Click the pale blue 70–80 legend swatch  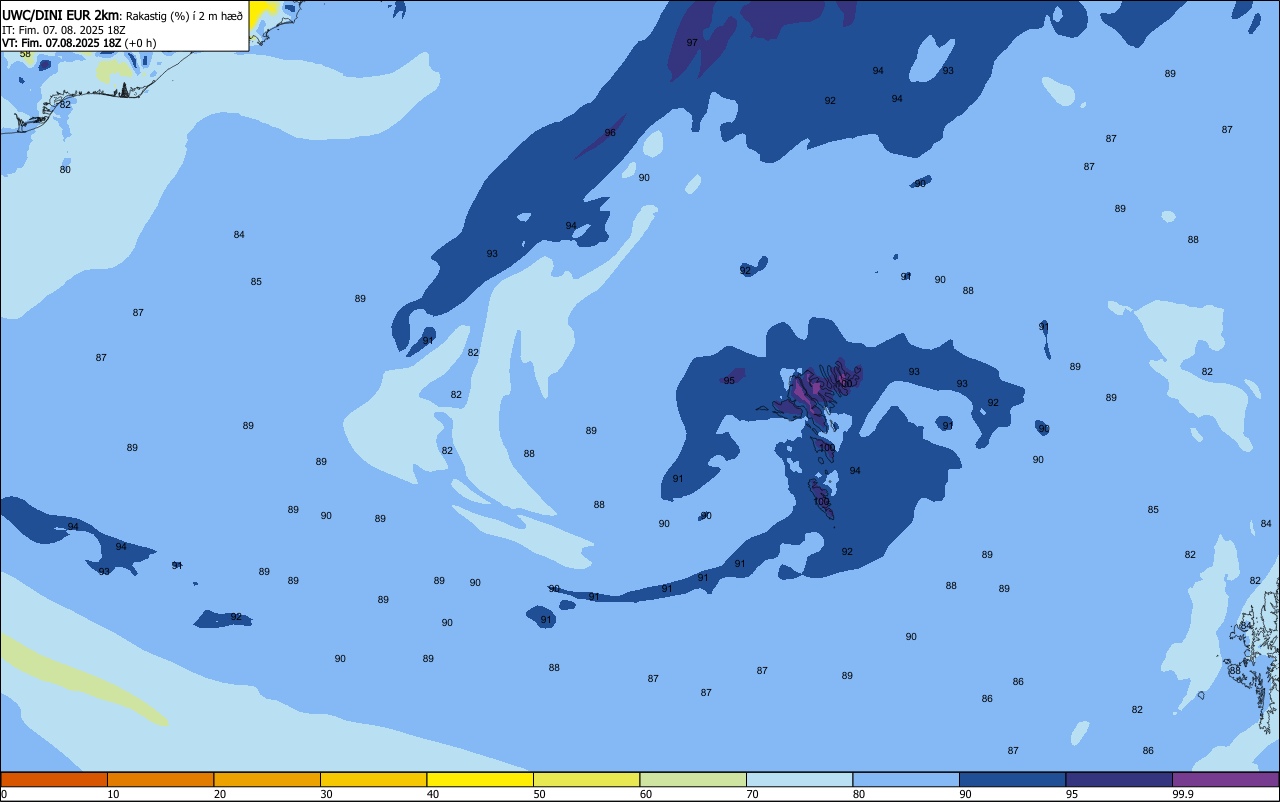pos(799,779)
